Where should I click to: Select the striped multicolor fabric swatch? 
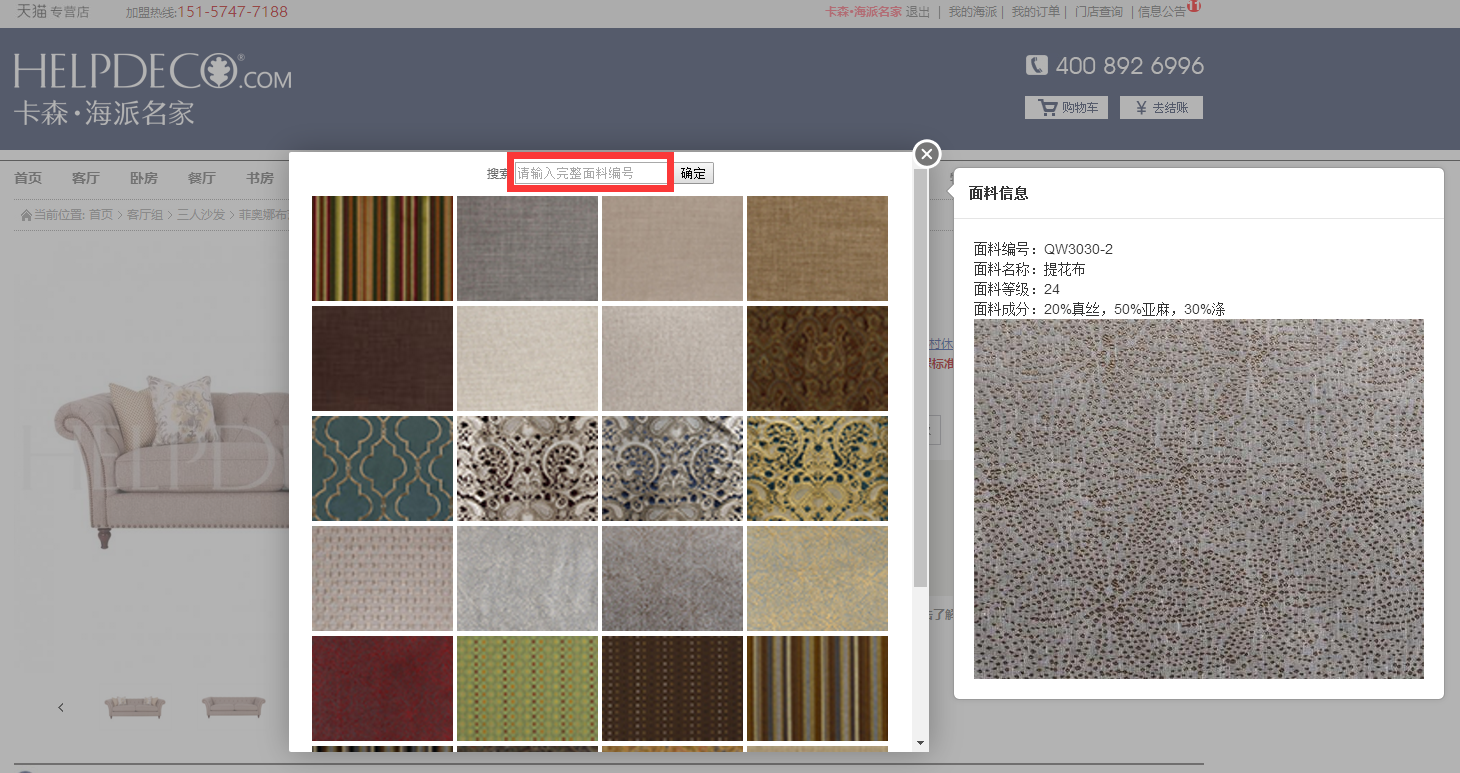click(x=382, y=248)
